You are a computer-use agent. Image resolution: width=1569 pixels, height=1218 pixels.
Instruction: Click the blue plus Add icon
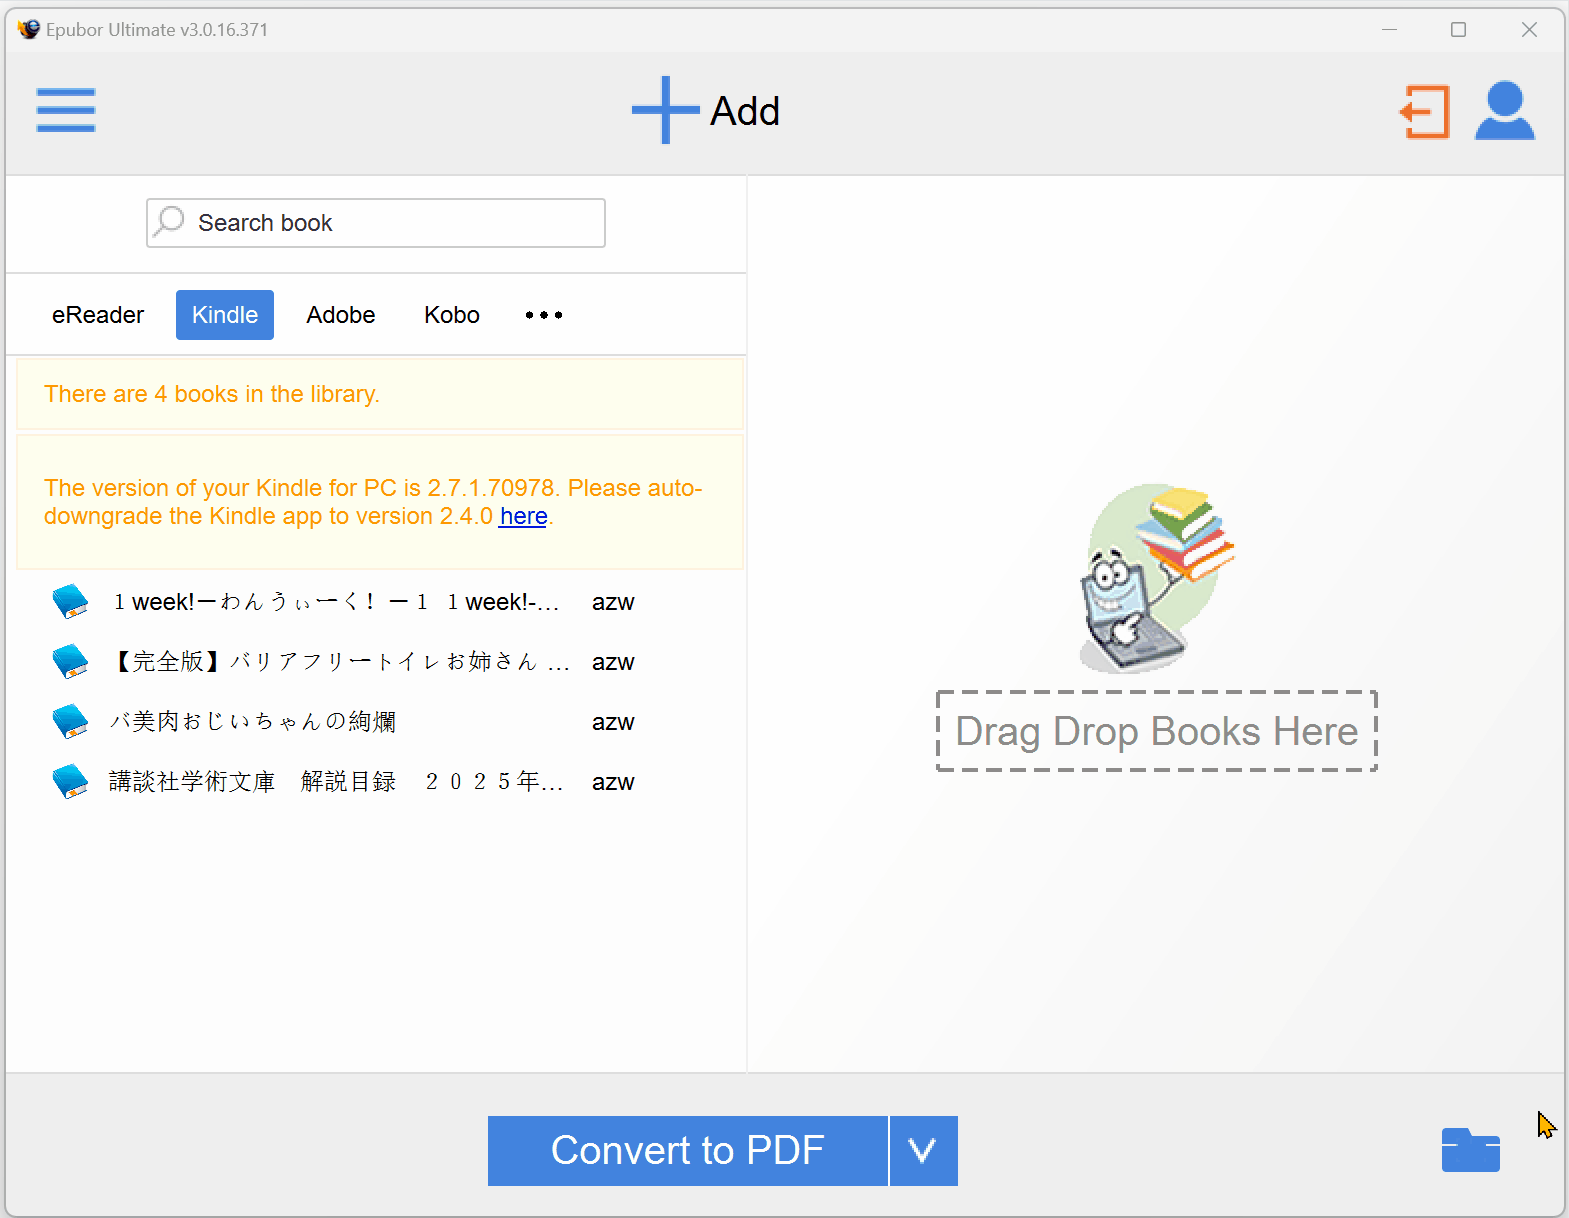click(x=665, y=110)
